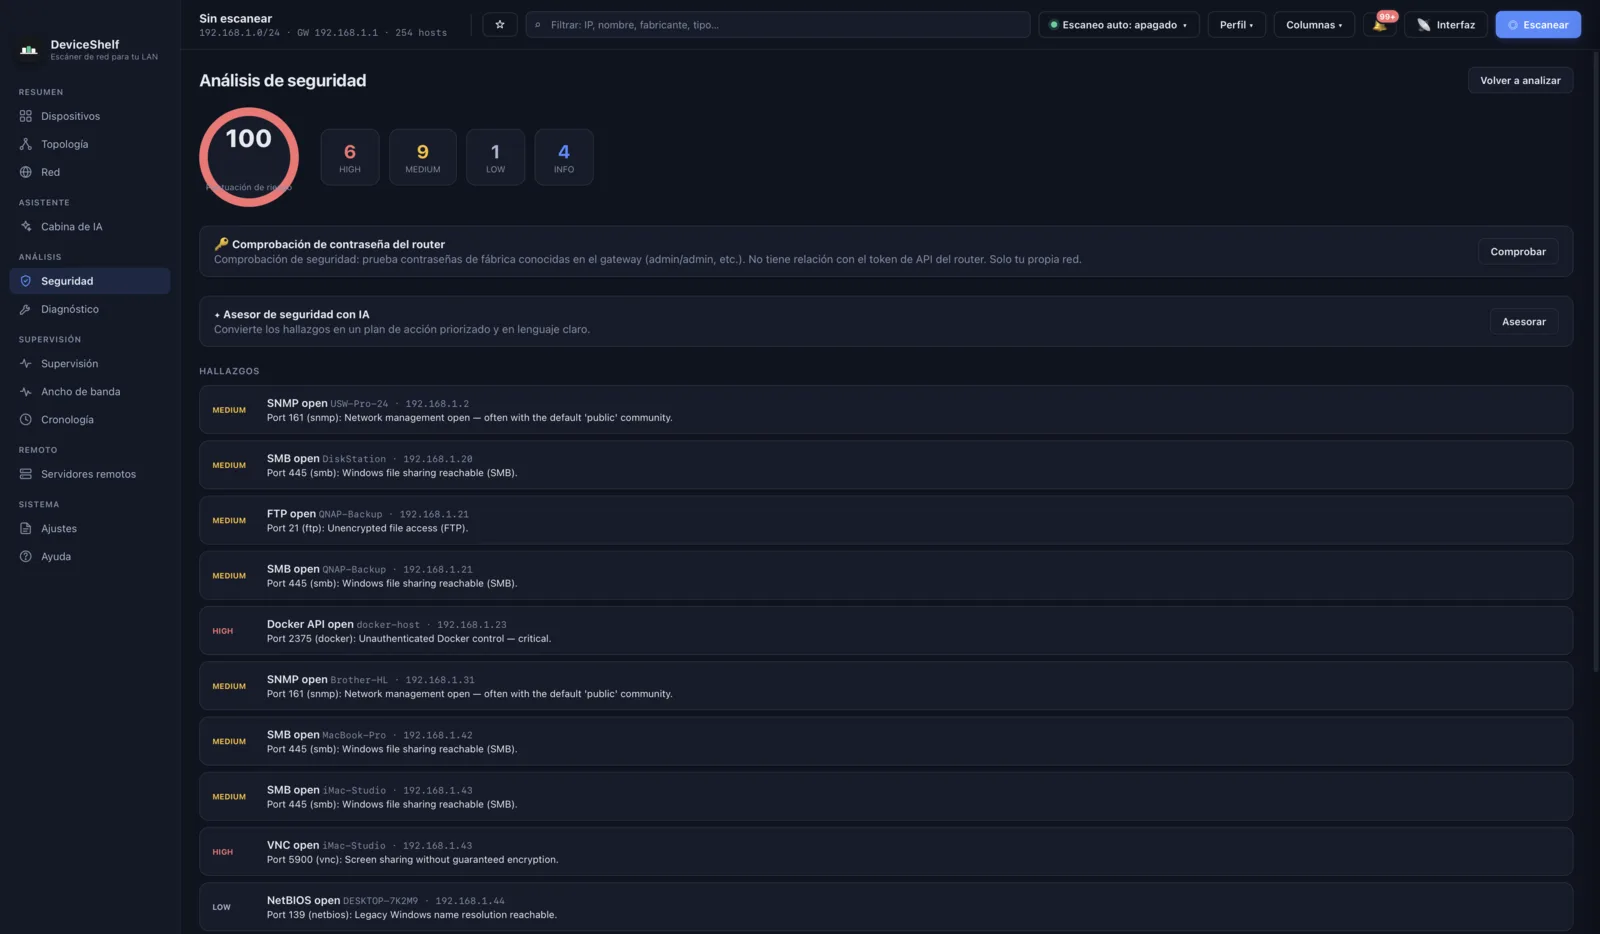Click the 192.168.1.23 IP address
1600x934 pixels.
tap(472, 625)
